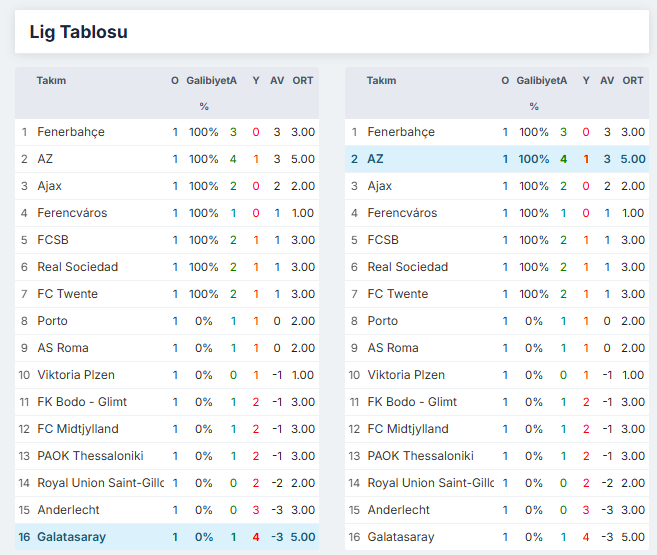This screenshot has width=657, height=555.
Task: Click AS Roma in left table
Action: pyautogui.click(x=63, y=348)
